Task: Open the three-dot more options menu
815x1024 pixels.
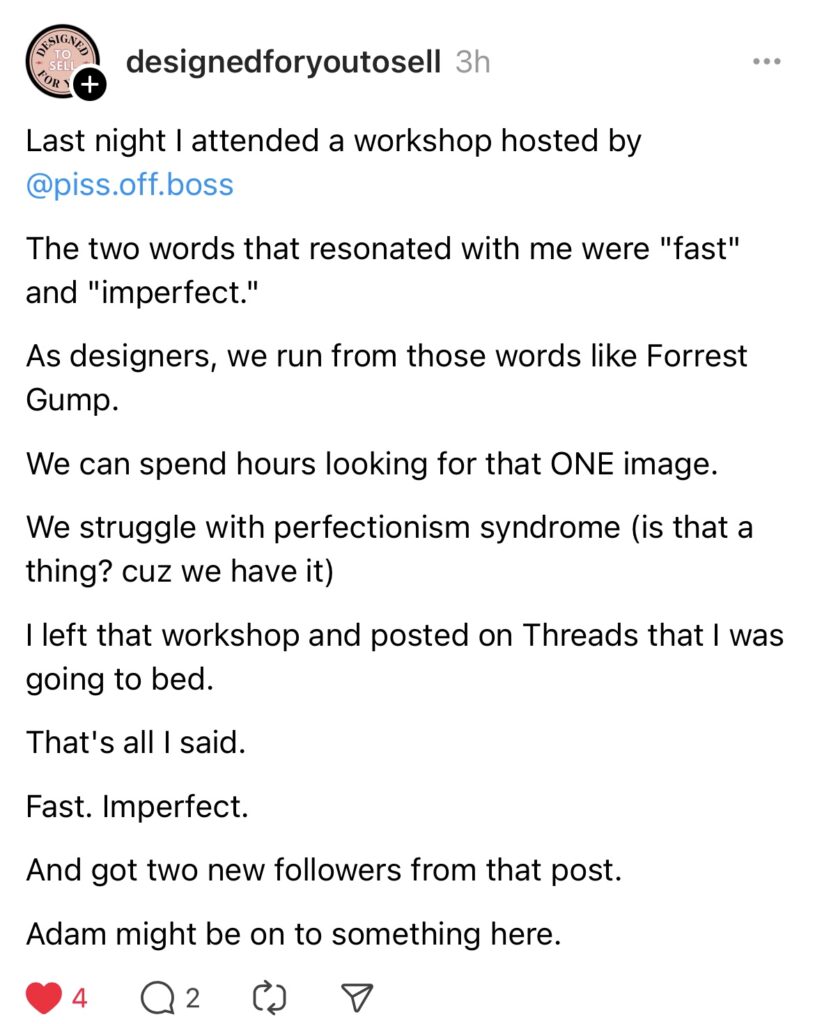Action: [x=766, y=62]
